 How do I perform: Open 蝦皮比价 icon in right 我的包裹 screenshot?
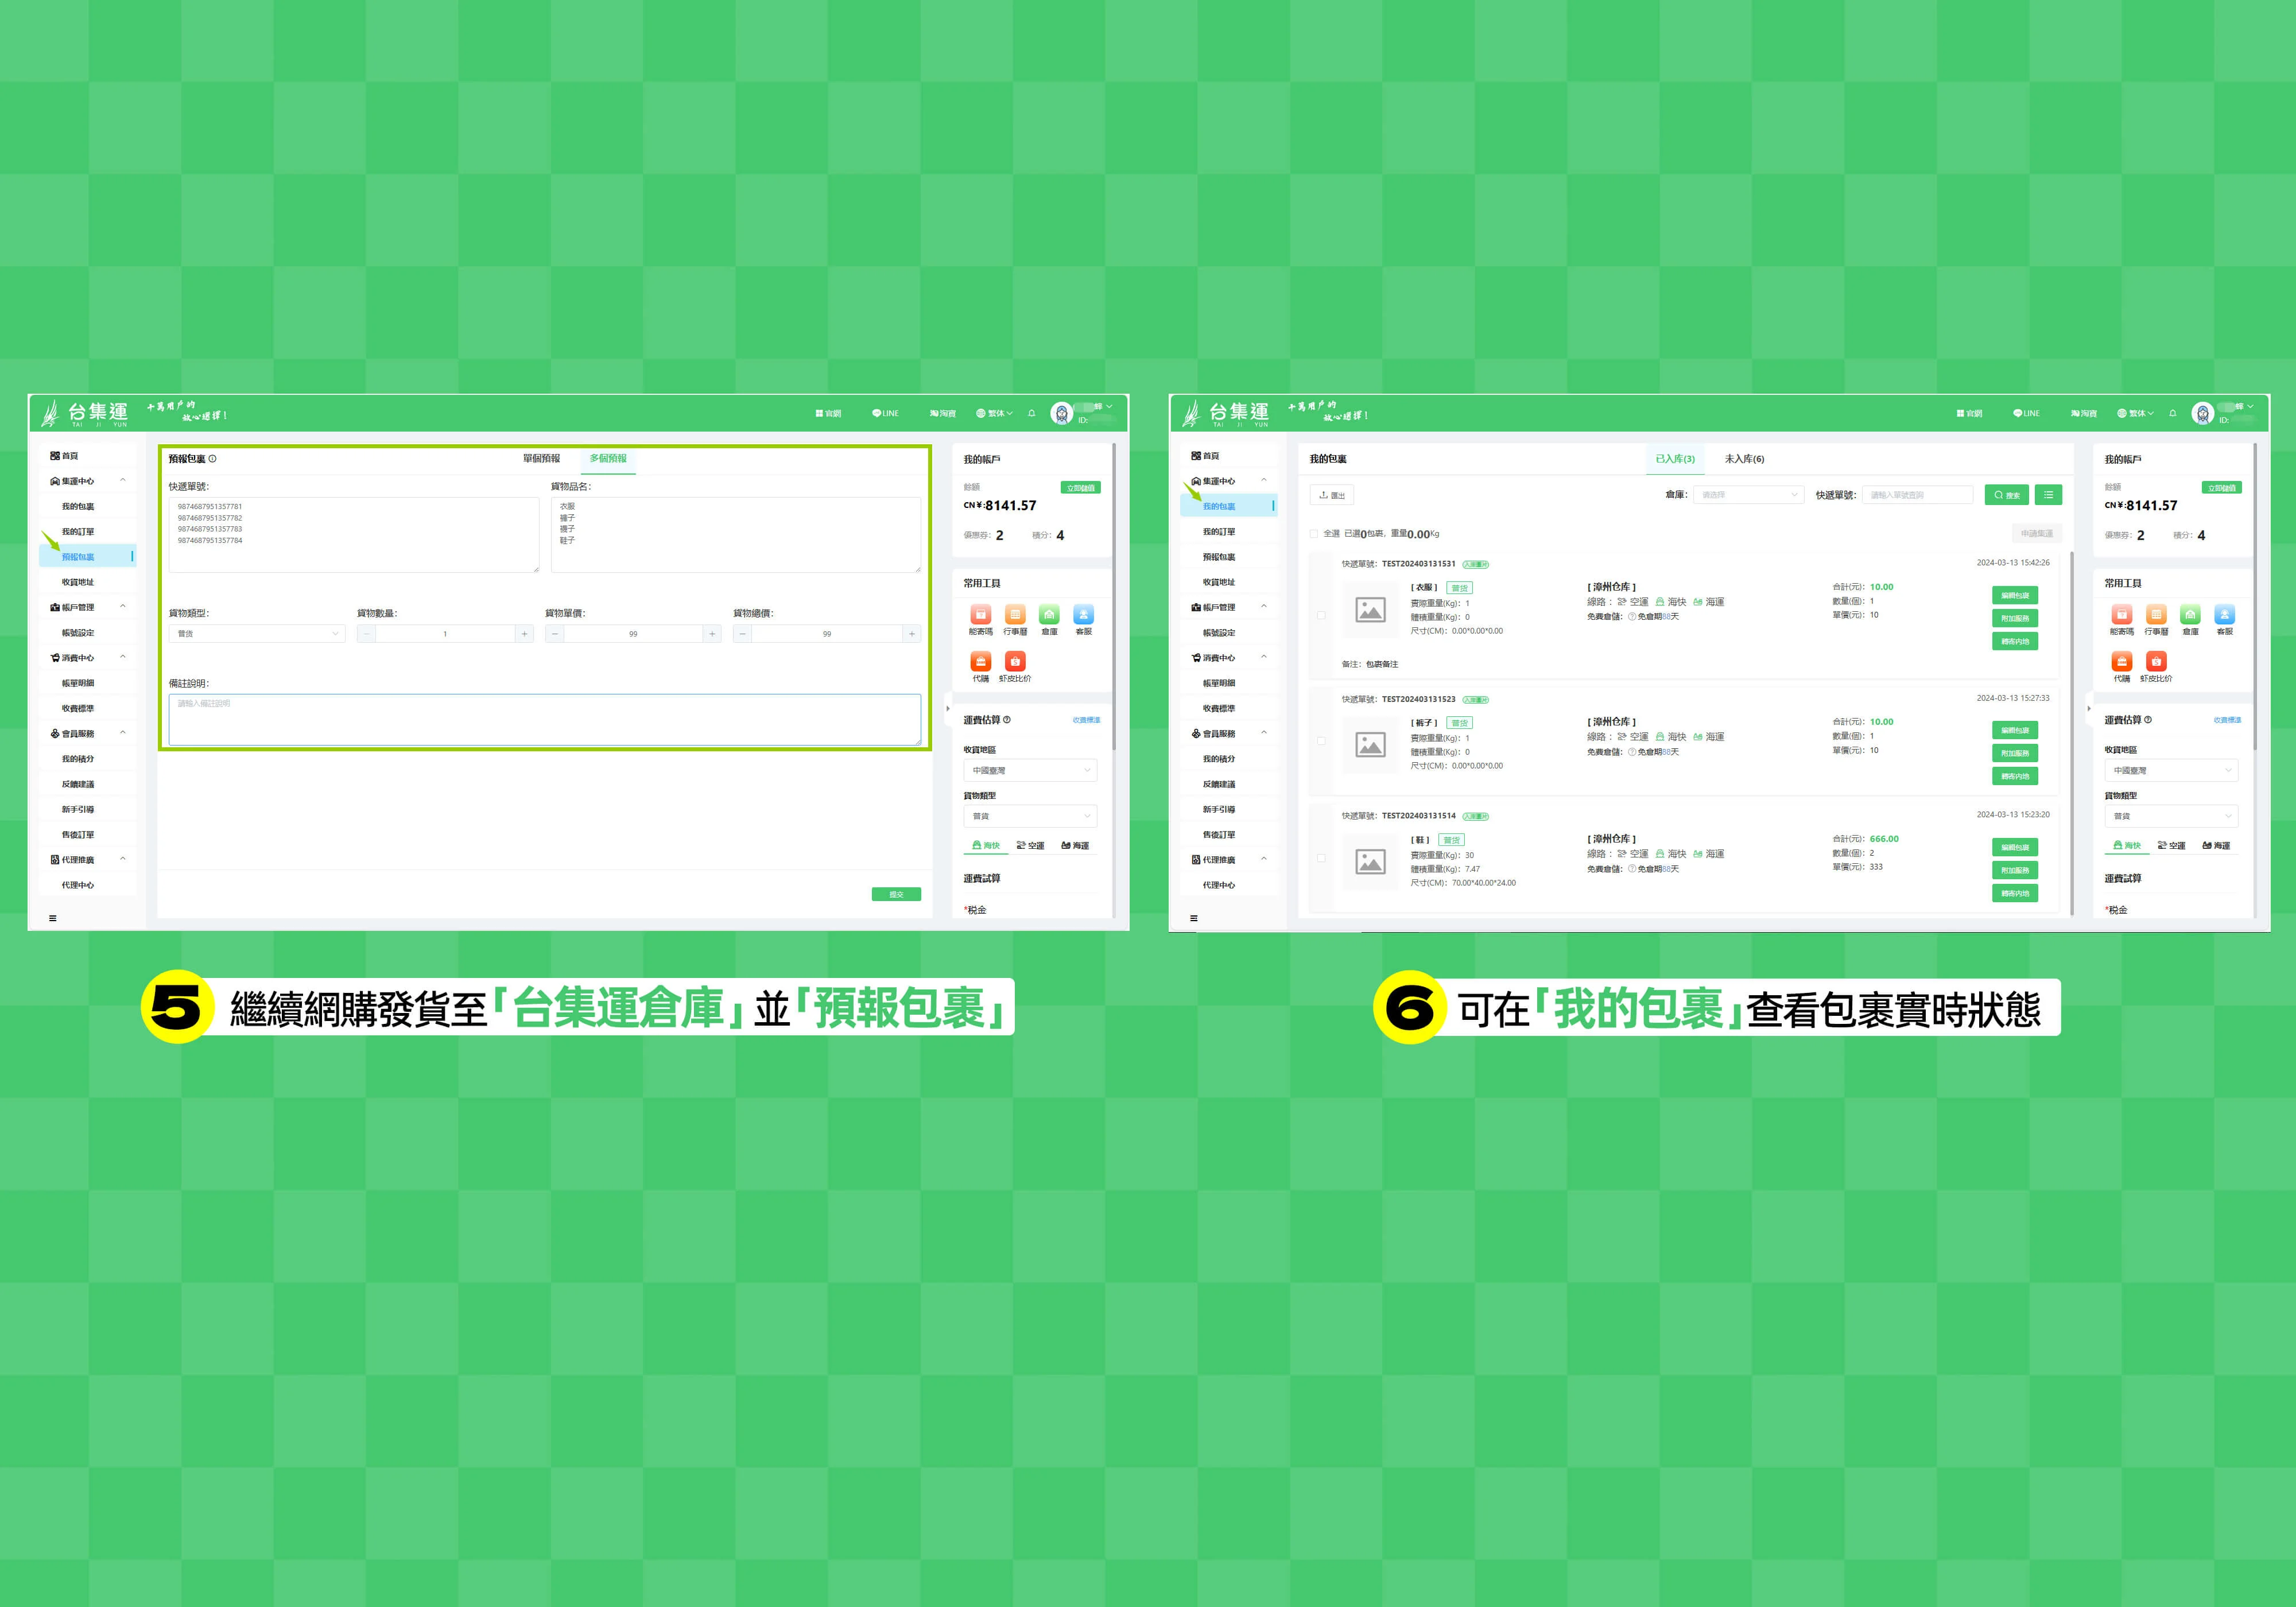tap(2156, 662)
